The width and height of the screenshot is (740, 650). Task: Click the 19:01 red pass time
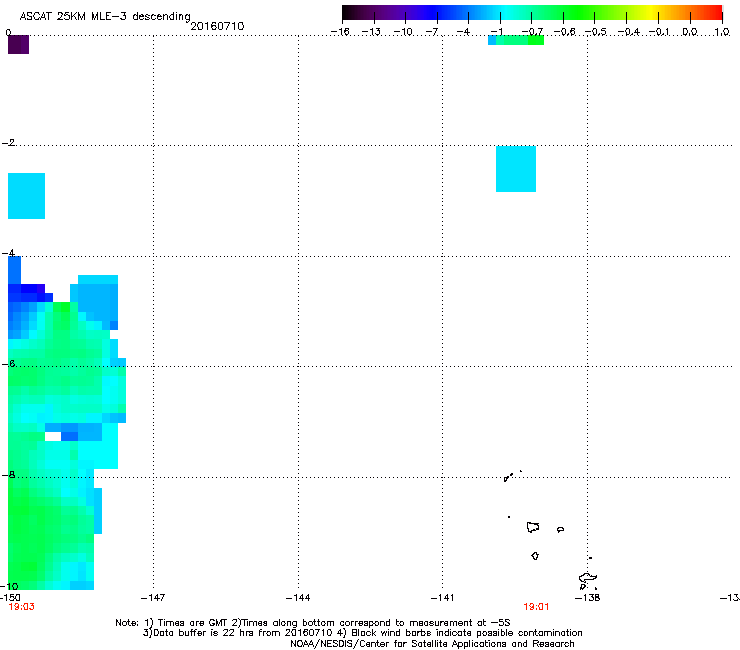[536, 607]
